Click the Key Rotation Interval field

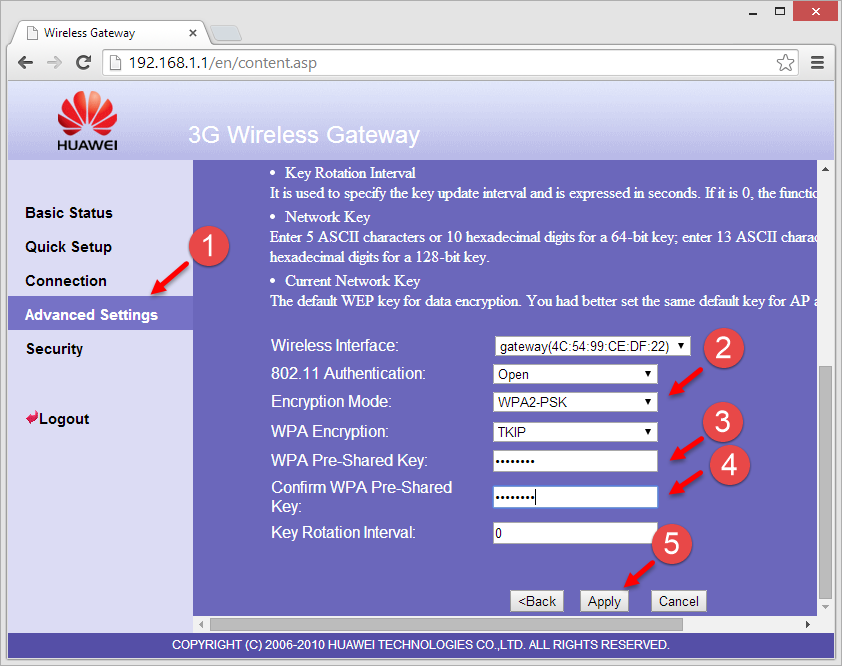click(575, 533)
